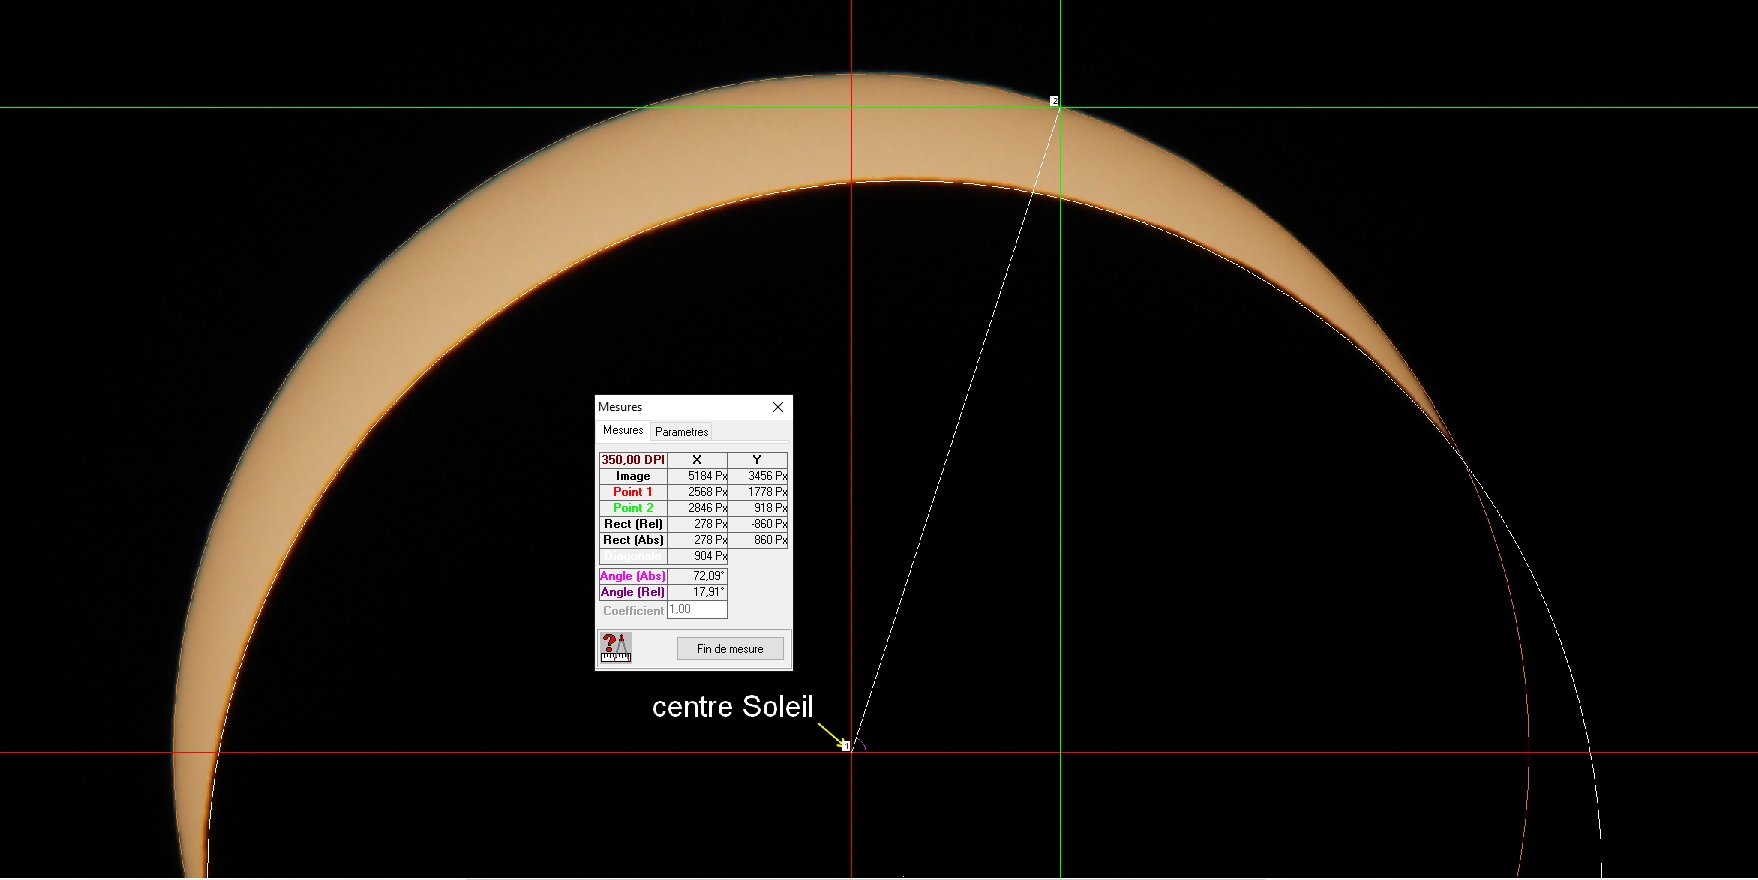Select the Mesures tab
Screen dimensions: 1758x880
point(623,430)
